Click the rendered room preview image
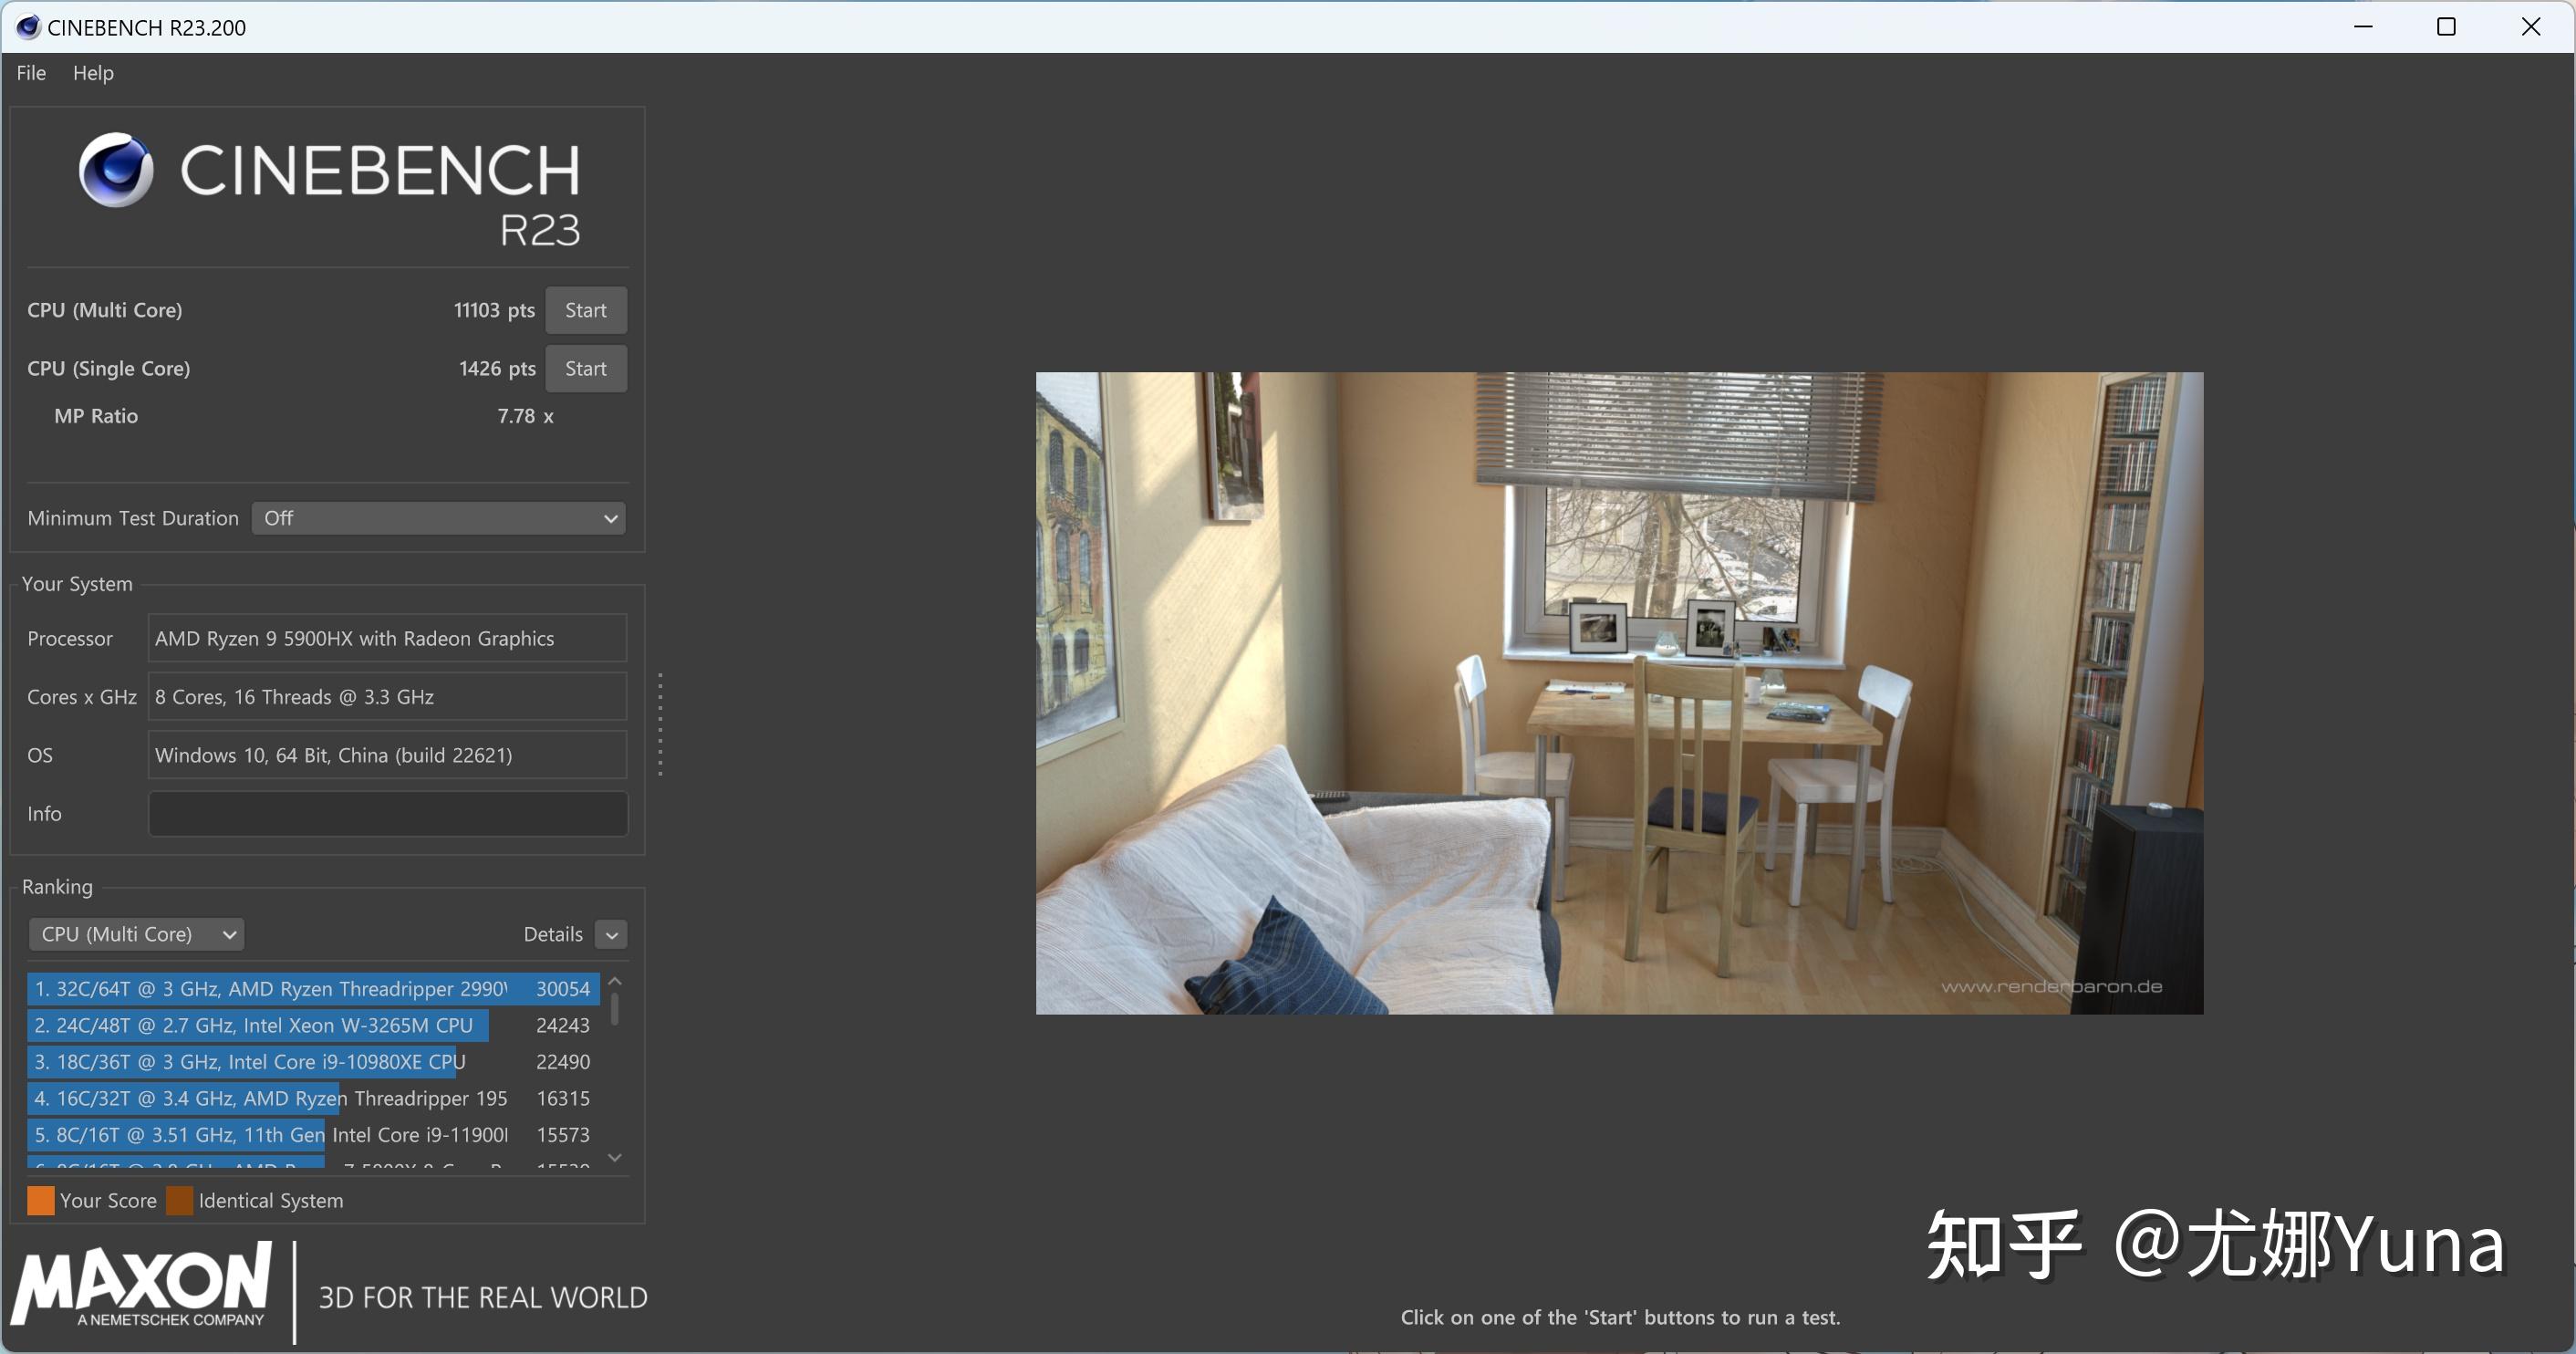The height and width of the screenshot is (1354, 2576). tap(1618, 693)
